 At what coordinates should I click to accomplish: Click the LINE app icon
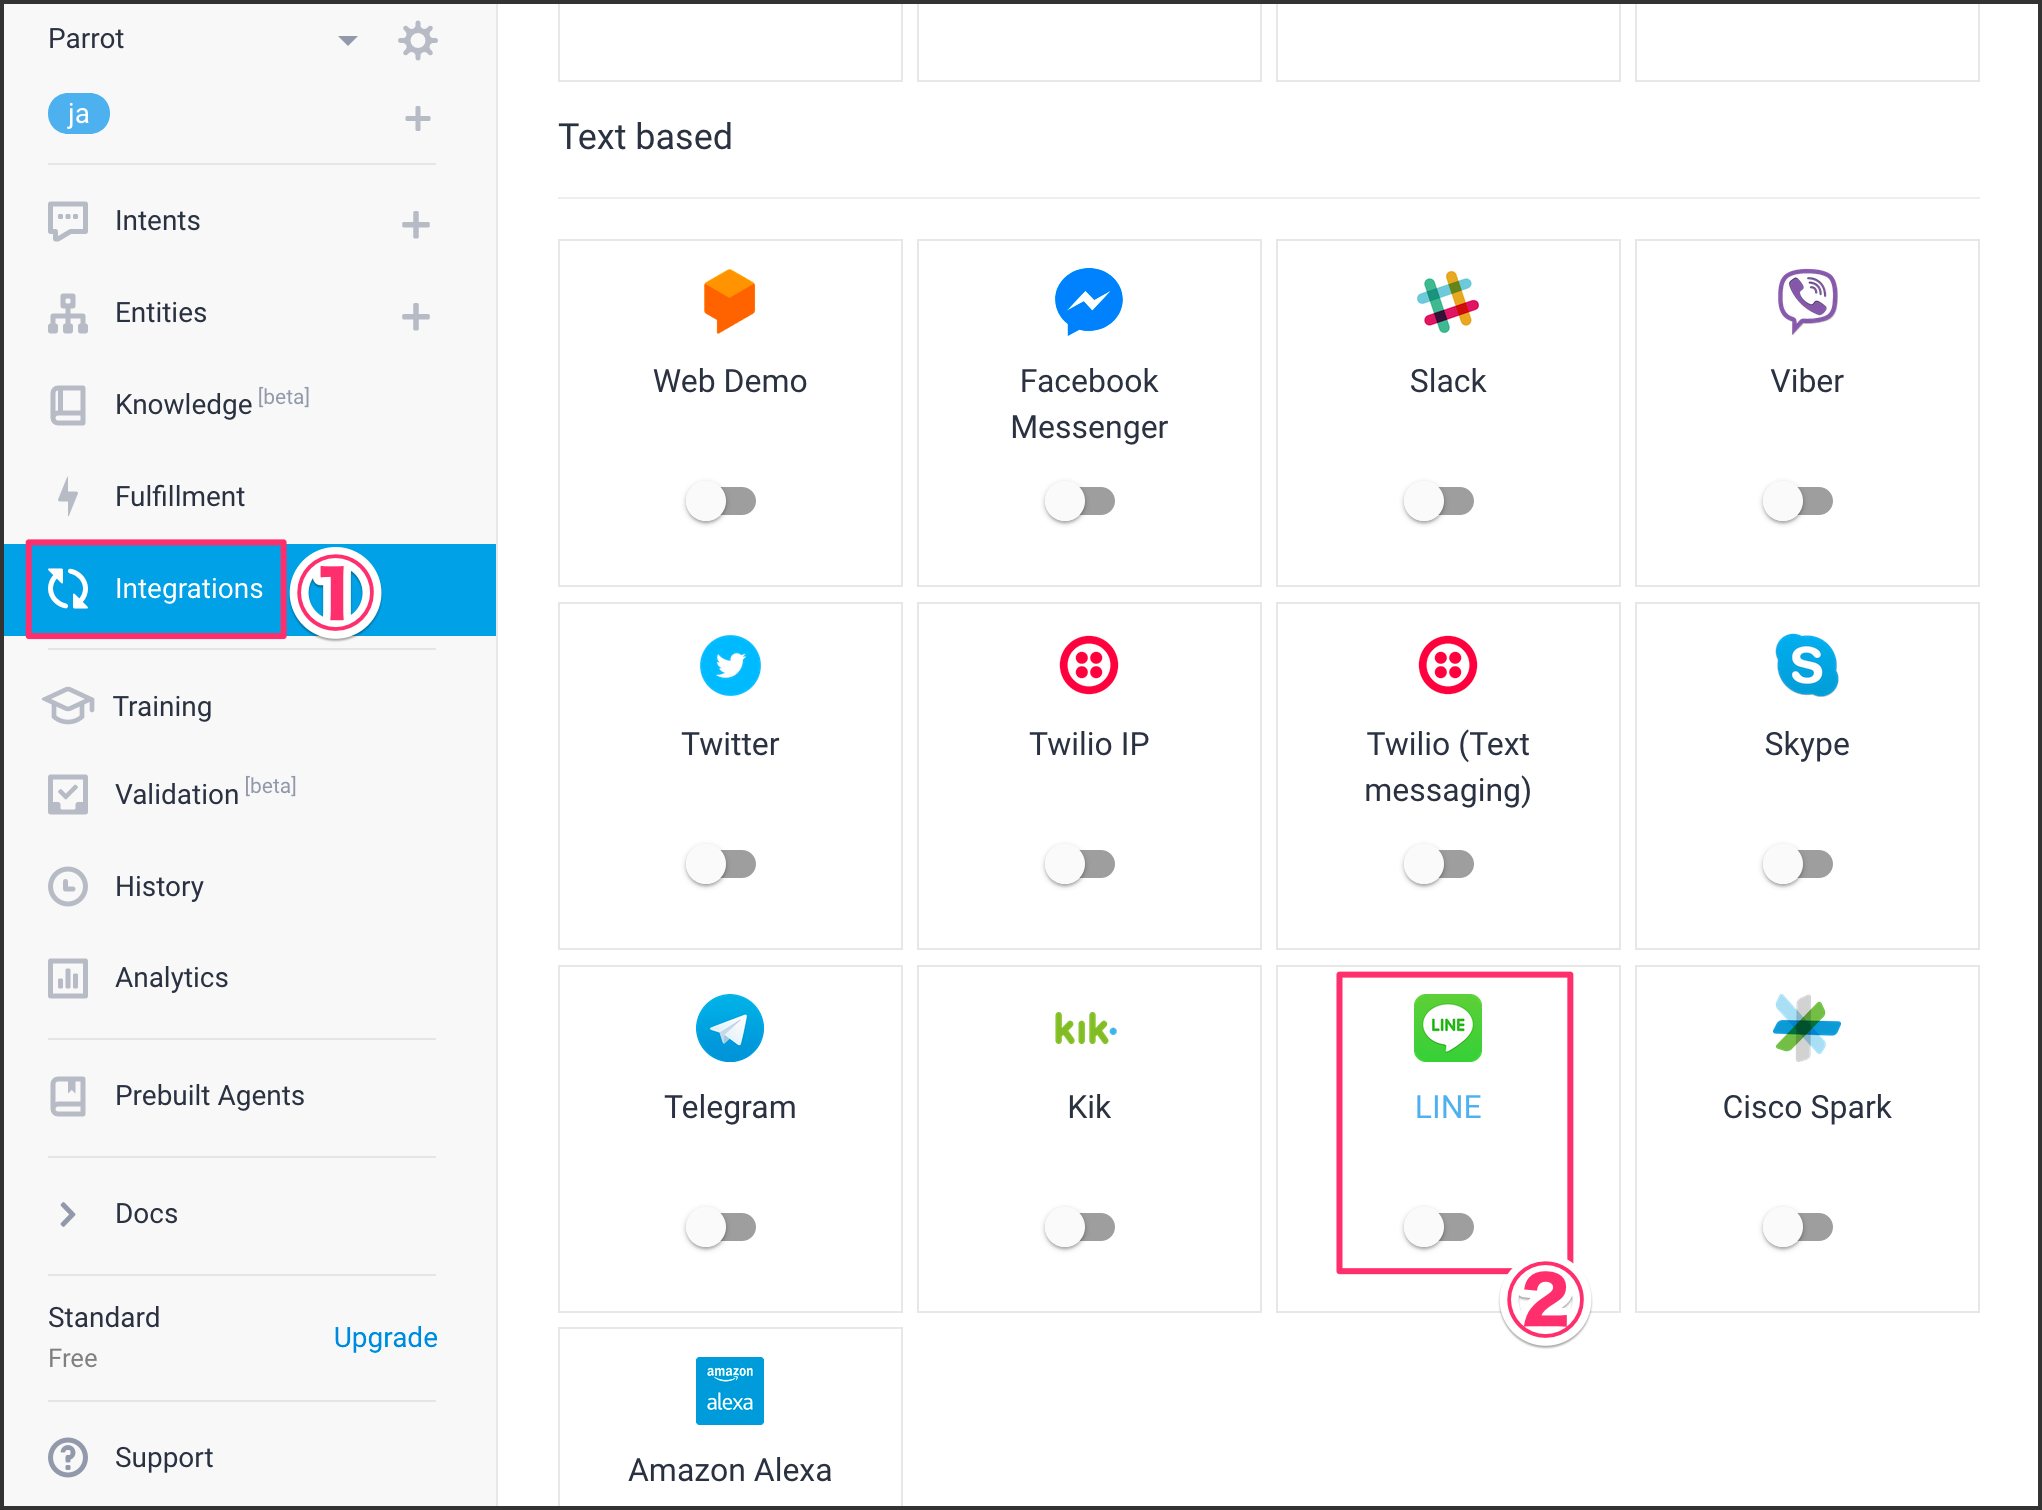[1447, 1028]
